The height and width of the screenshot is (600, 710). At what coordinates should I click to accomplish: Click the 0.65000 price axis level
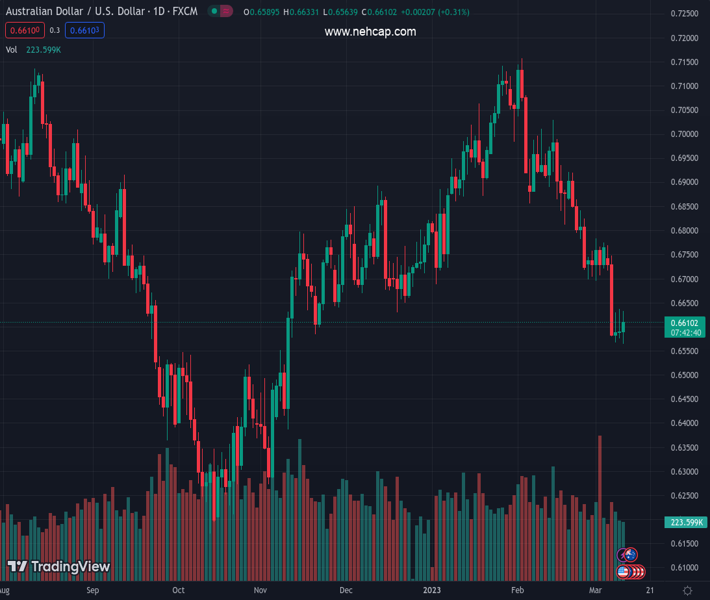click(685, 376)
